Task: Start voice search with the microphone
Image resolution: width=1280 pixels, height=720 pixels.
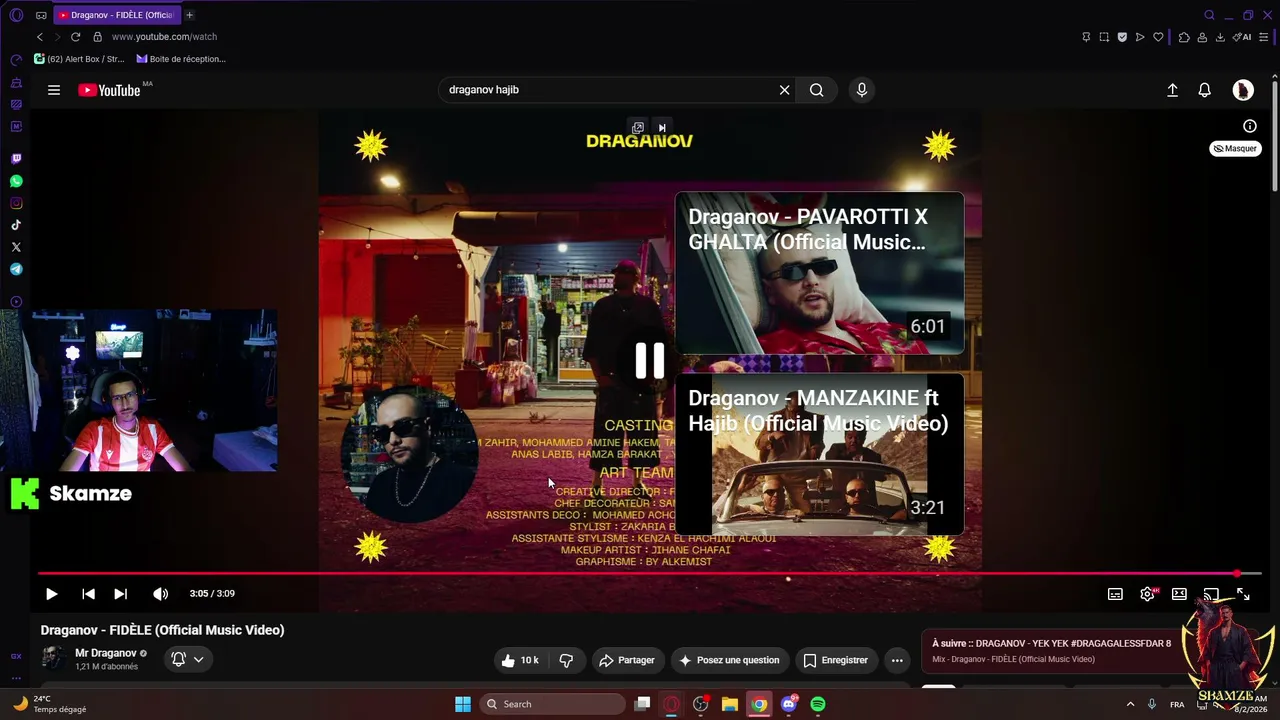Action: click(862, 90)
